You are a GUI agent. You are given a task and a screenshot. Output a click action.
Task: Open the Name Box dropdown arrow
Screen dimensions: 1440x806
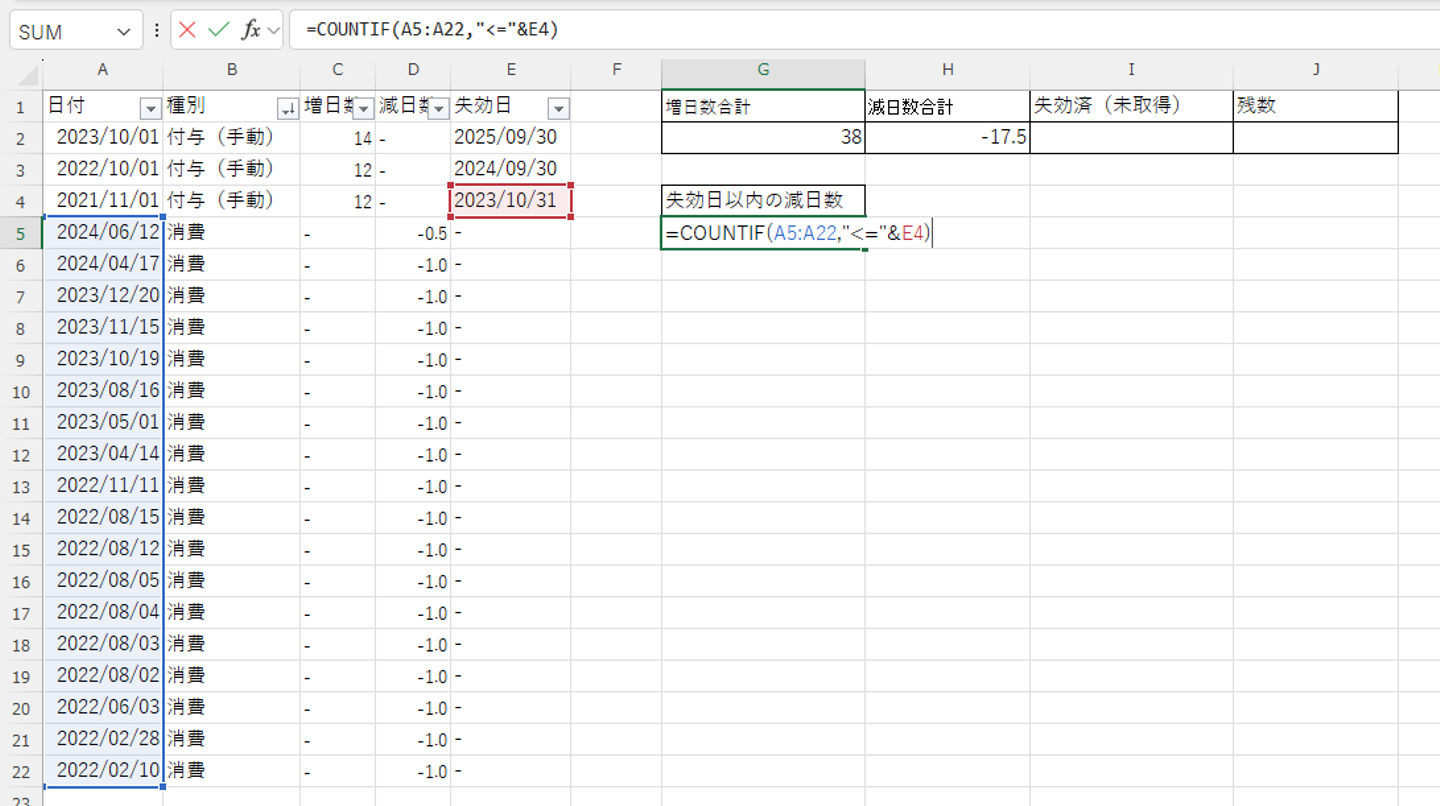(x=124, y=31)
